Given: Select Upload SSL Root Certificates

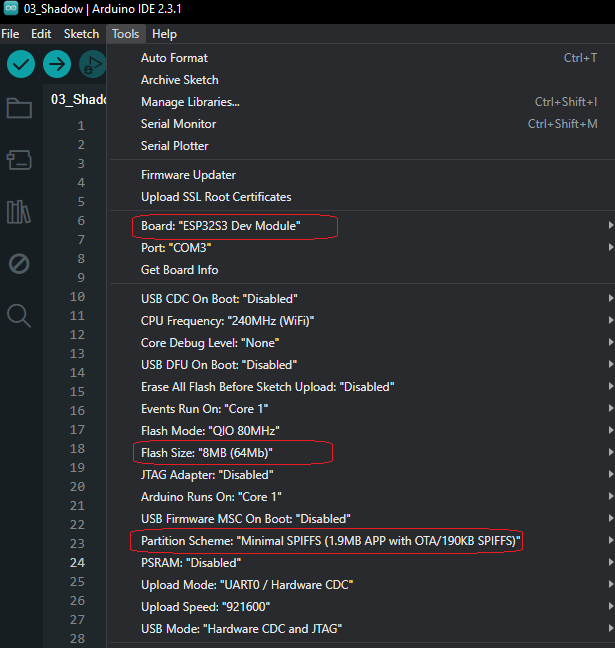Looking at the screenshot, I should (x=362, y=197).
